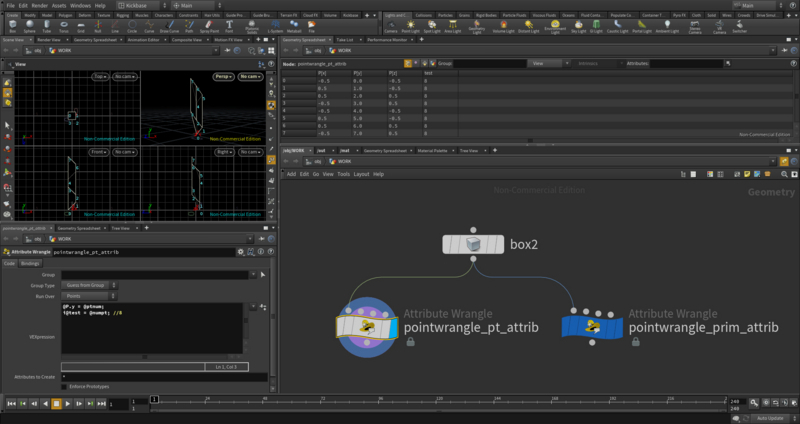Toggle display flag on pointwrangle_pt_attrib node
The height and width of the screenshot is (424, 800).
(393, 327)
